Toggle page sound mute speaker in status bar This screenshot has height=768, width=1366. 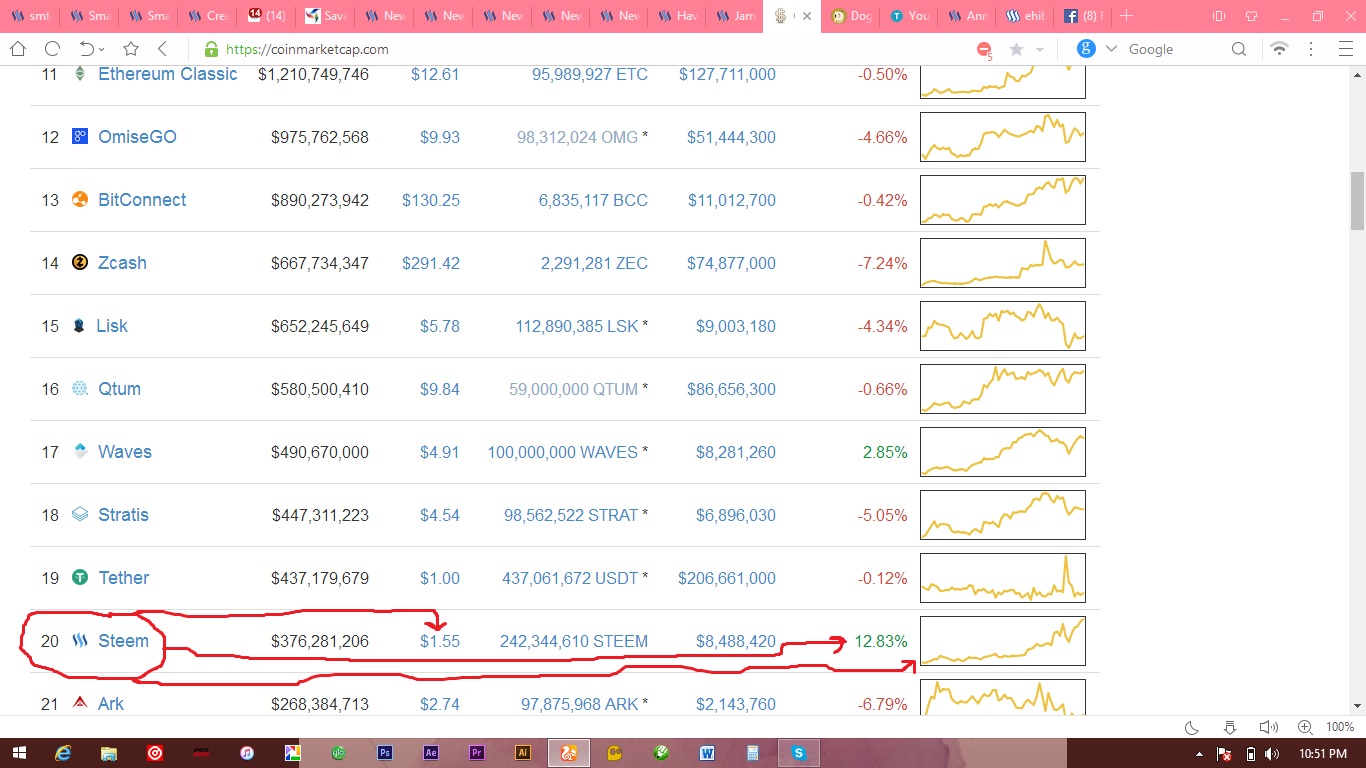[x=1268, y=727]
